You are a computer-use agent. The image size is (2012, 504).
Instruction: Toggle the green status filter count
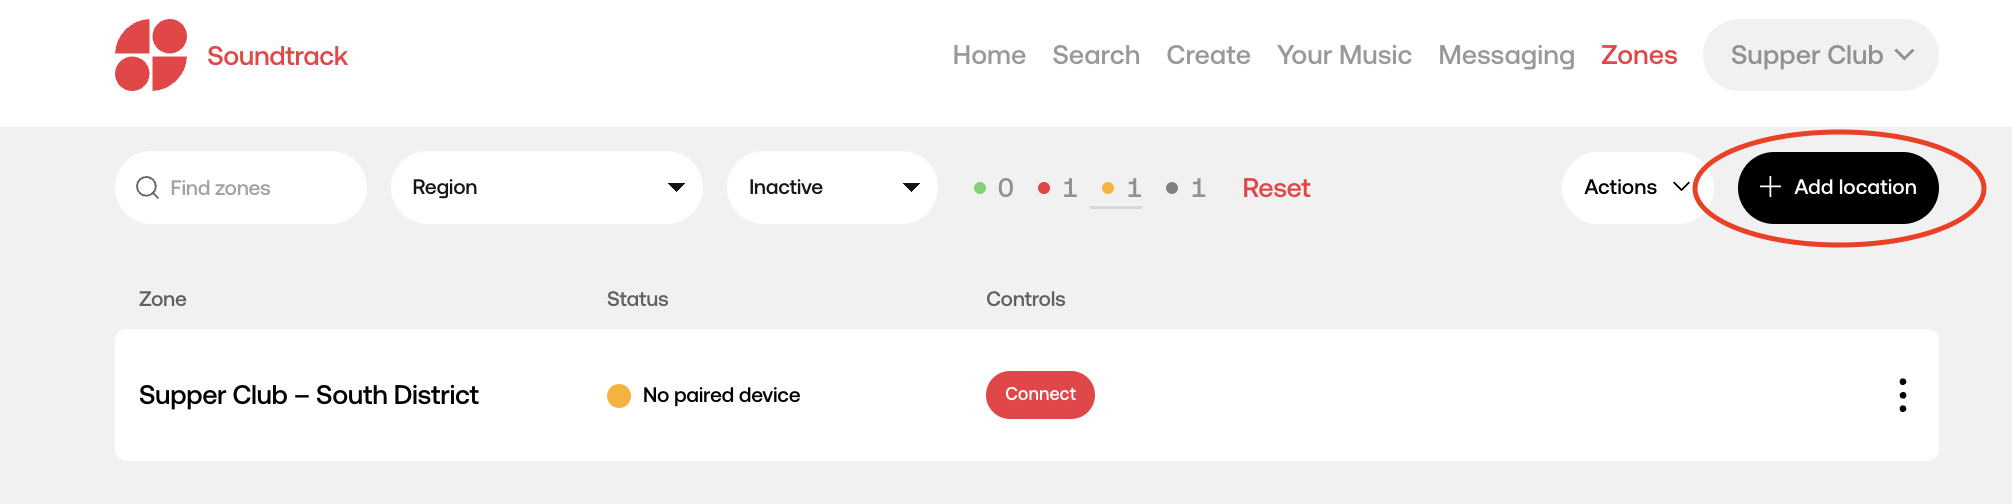click(x=994, y=188)
